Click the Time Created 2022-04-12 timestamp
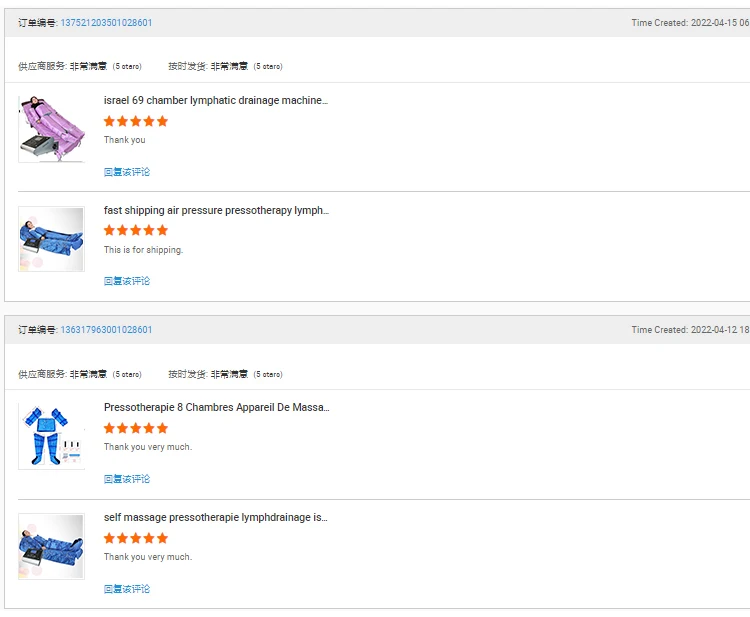The height and width of the screenshot is (617, 750). click(x=690, y=330)
